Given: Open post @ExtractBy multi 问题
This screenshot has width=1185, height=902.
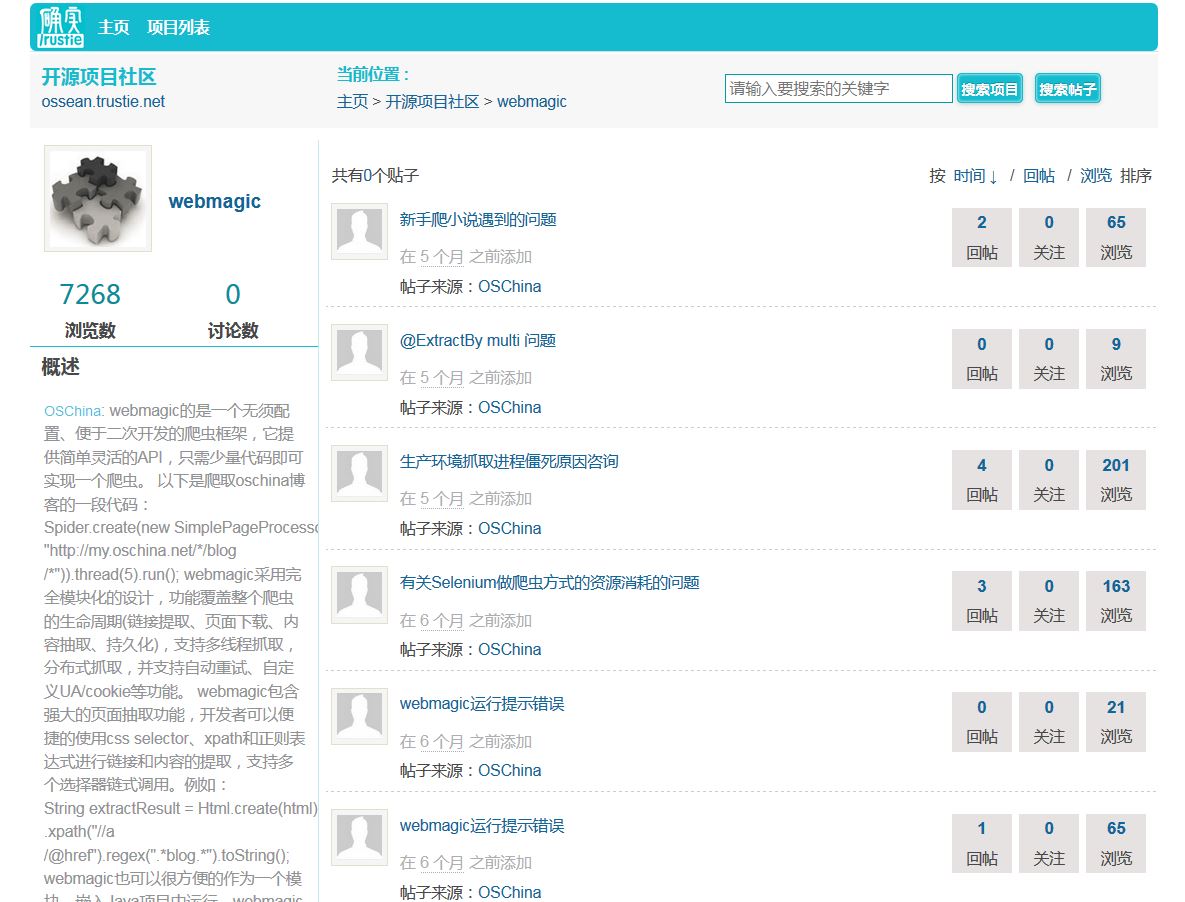Looking at the screenshot, I should [x=478, y=341].
